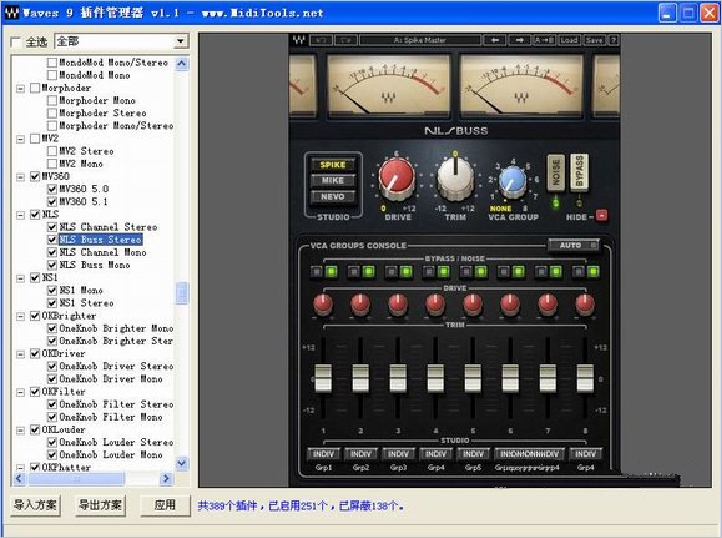Uncheck the MV360 5.1 checkbox
The height and width of the screenshot is (538, 722).
pyautogui.click(x=52, y=201)
